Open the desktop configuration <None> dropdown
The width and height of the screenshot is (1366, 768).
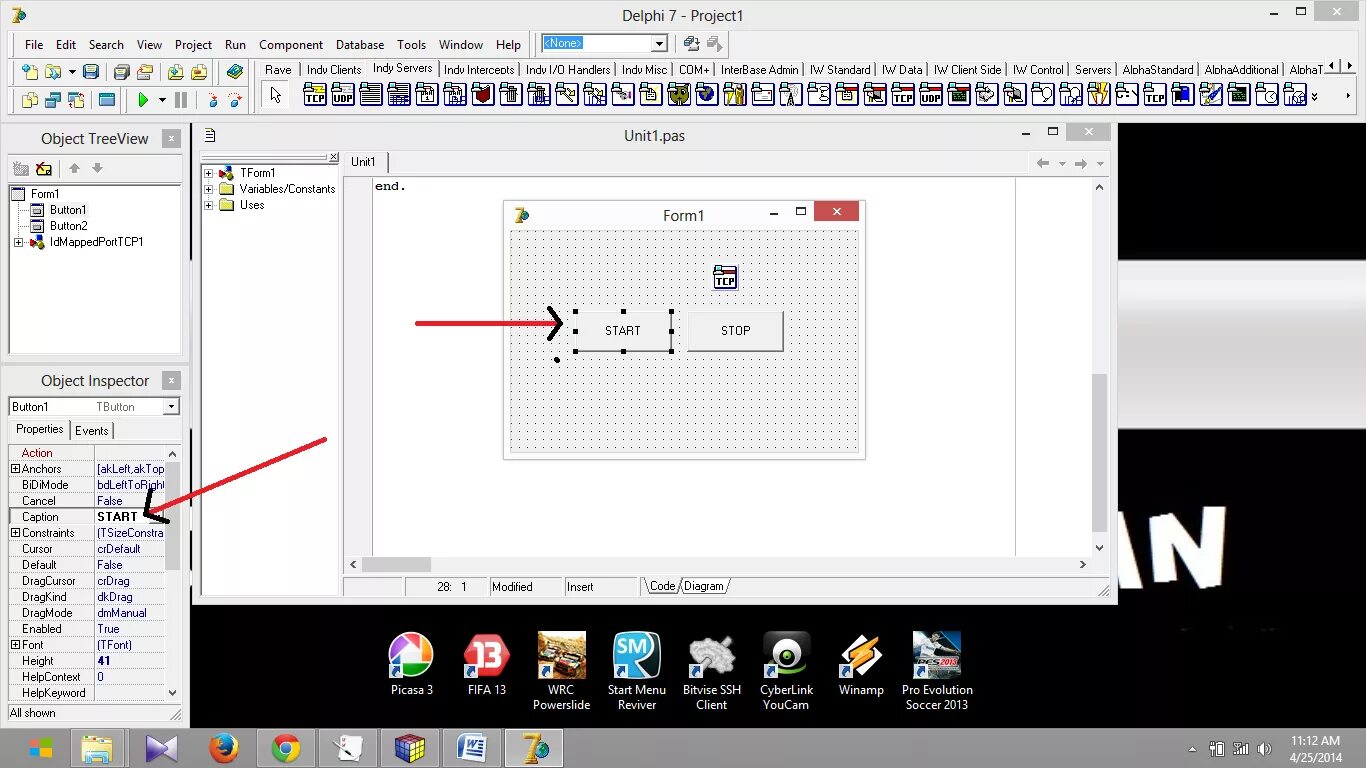coord(659,43)
